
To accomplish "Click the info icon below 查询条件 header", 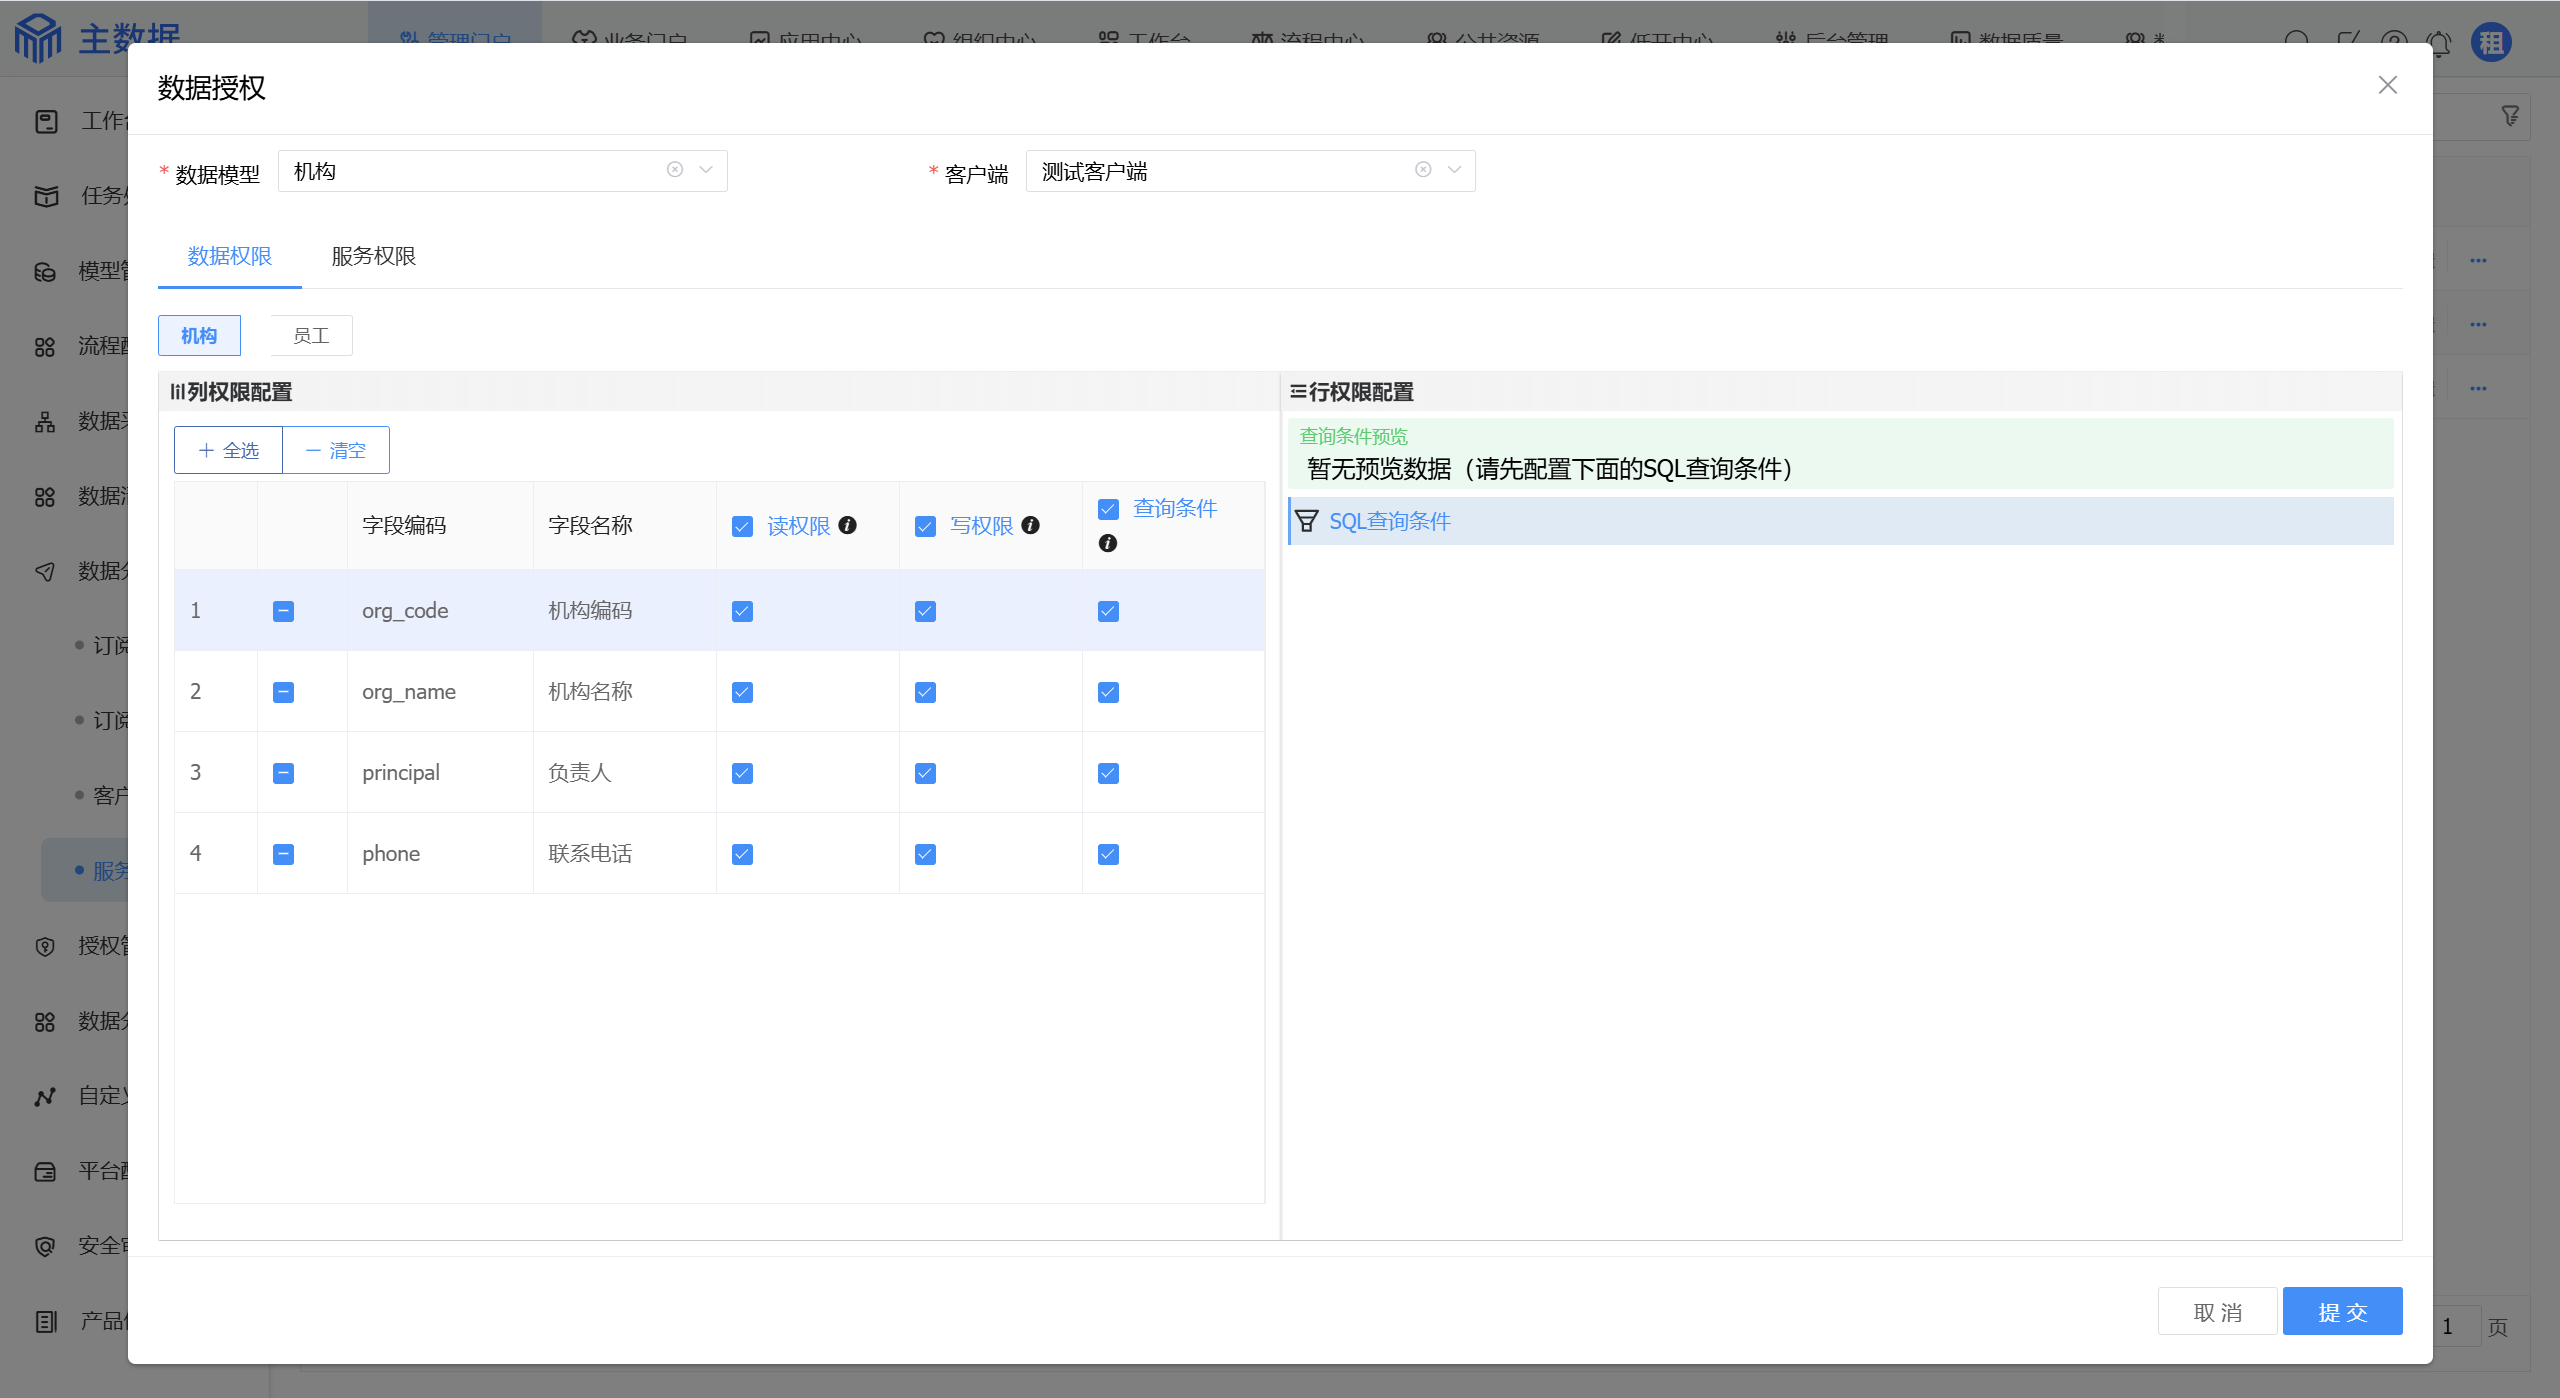I will 1108,543.
